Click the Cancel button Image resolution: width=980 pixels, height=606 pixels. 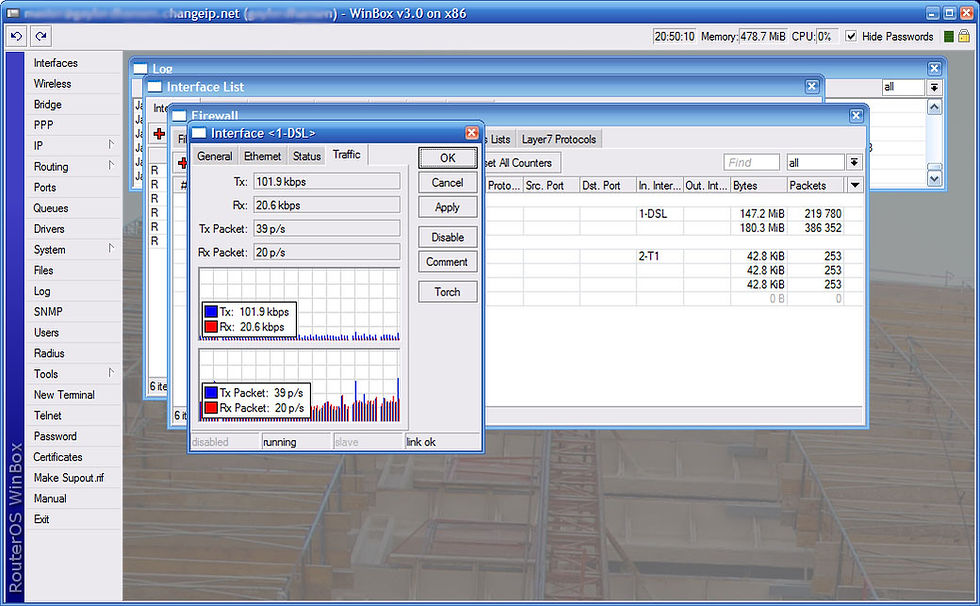coord(448,182)
